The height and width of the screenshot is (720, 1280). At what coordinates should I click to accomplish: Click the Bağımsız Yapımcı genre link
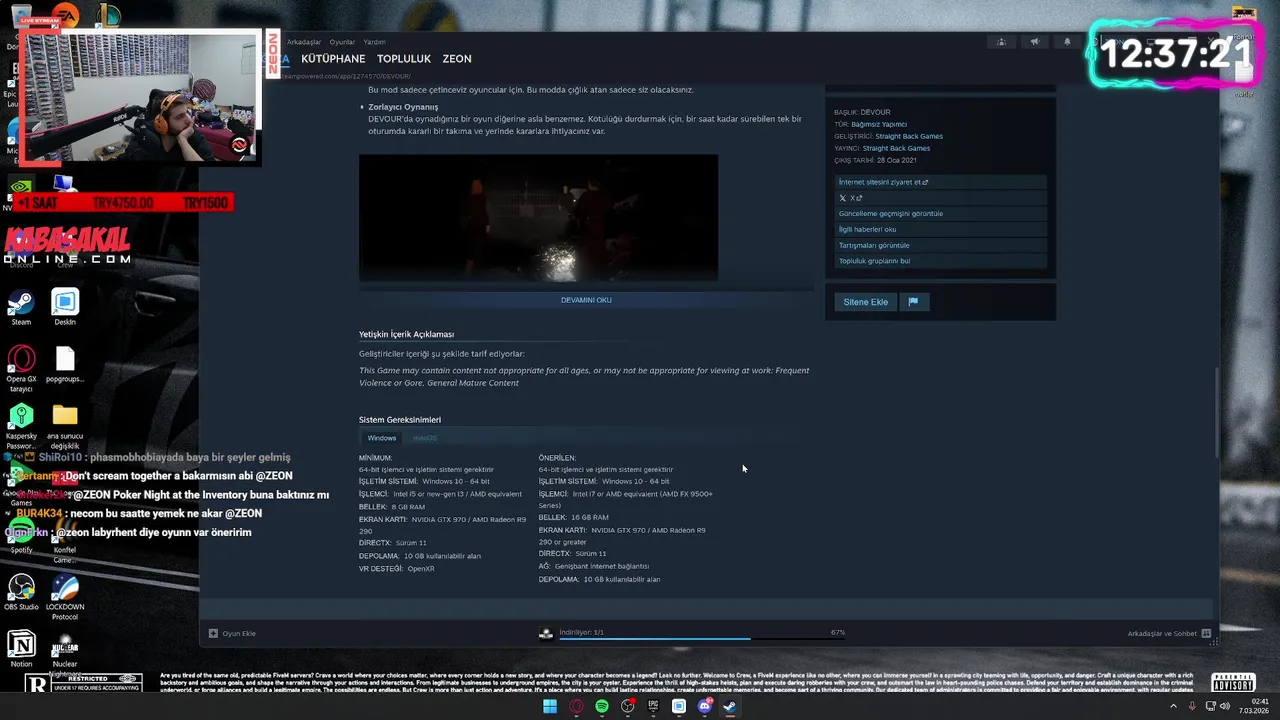pos(879,124)
